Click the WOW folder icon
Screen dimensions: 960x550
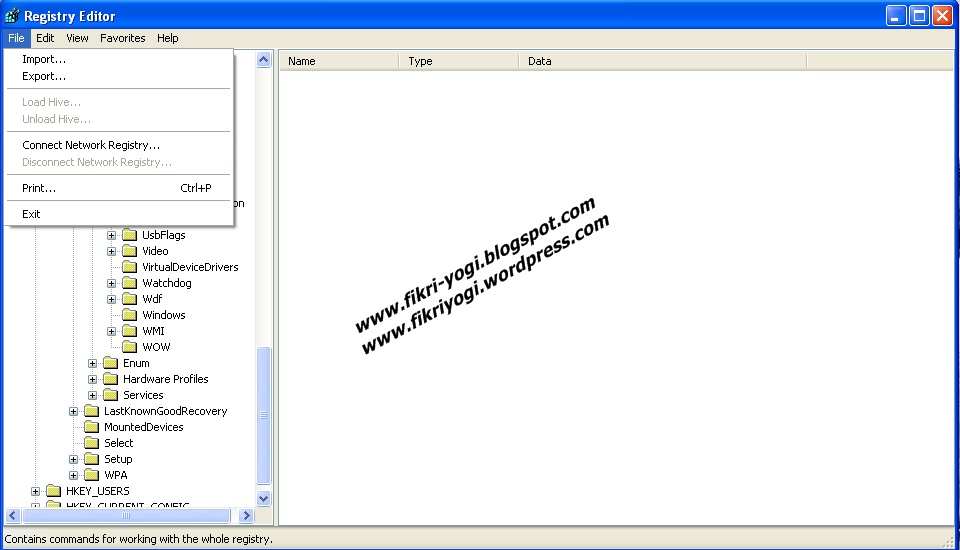click(x=129, y=347)
